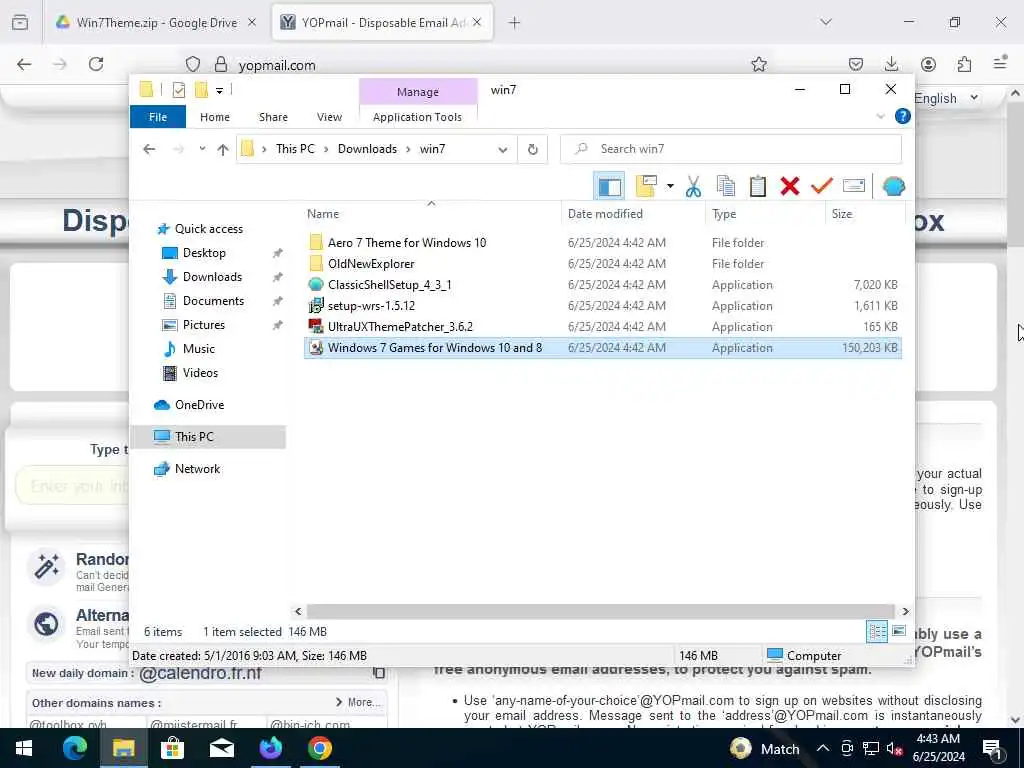Image resolution: width=1024 pixels, height=768 pixels.
Task: Expand the address bar history dropdown
Action: [x=503, y=150]
